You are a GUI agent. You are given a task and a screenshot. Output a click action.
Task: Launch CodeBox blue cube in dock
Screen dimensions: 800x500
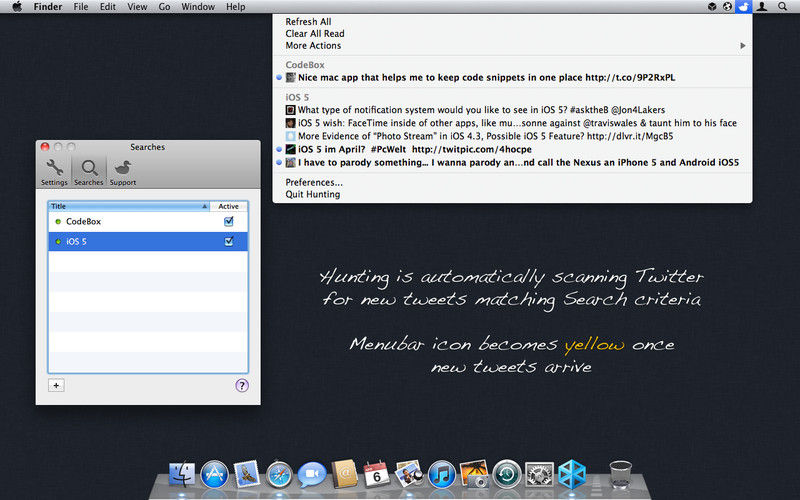tap(572, 474)
